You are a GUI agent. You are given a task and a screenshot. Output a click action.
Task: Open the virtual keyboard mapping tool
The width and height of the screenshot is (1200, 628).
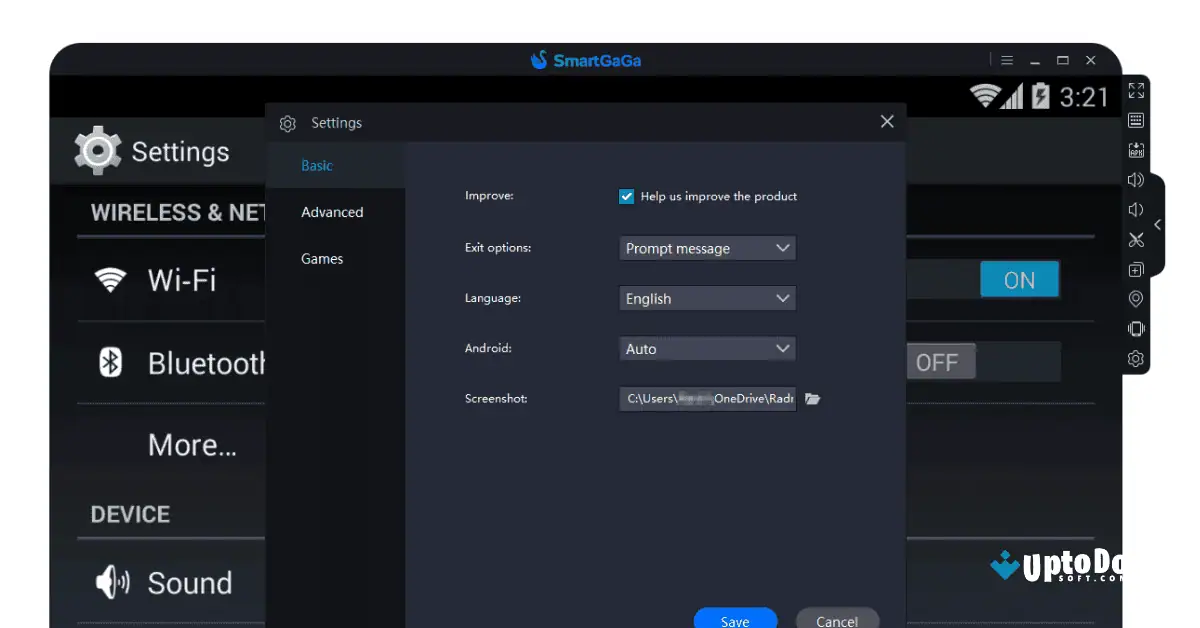(x=1136, y=120)
